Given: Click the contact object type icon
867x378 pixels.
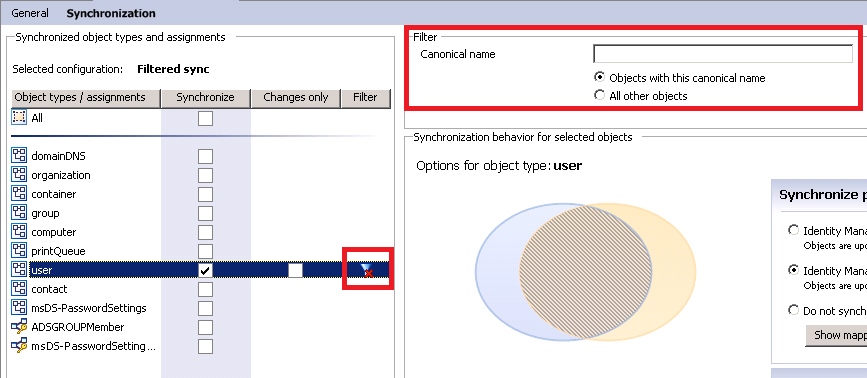Looking at the screenshot, I should pos(19,289).
